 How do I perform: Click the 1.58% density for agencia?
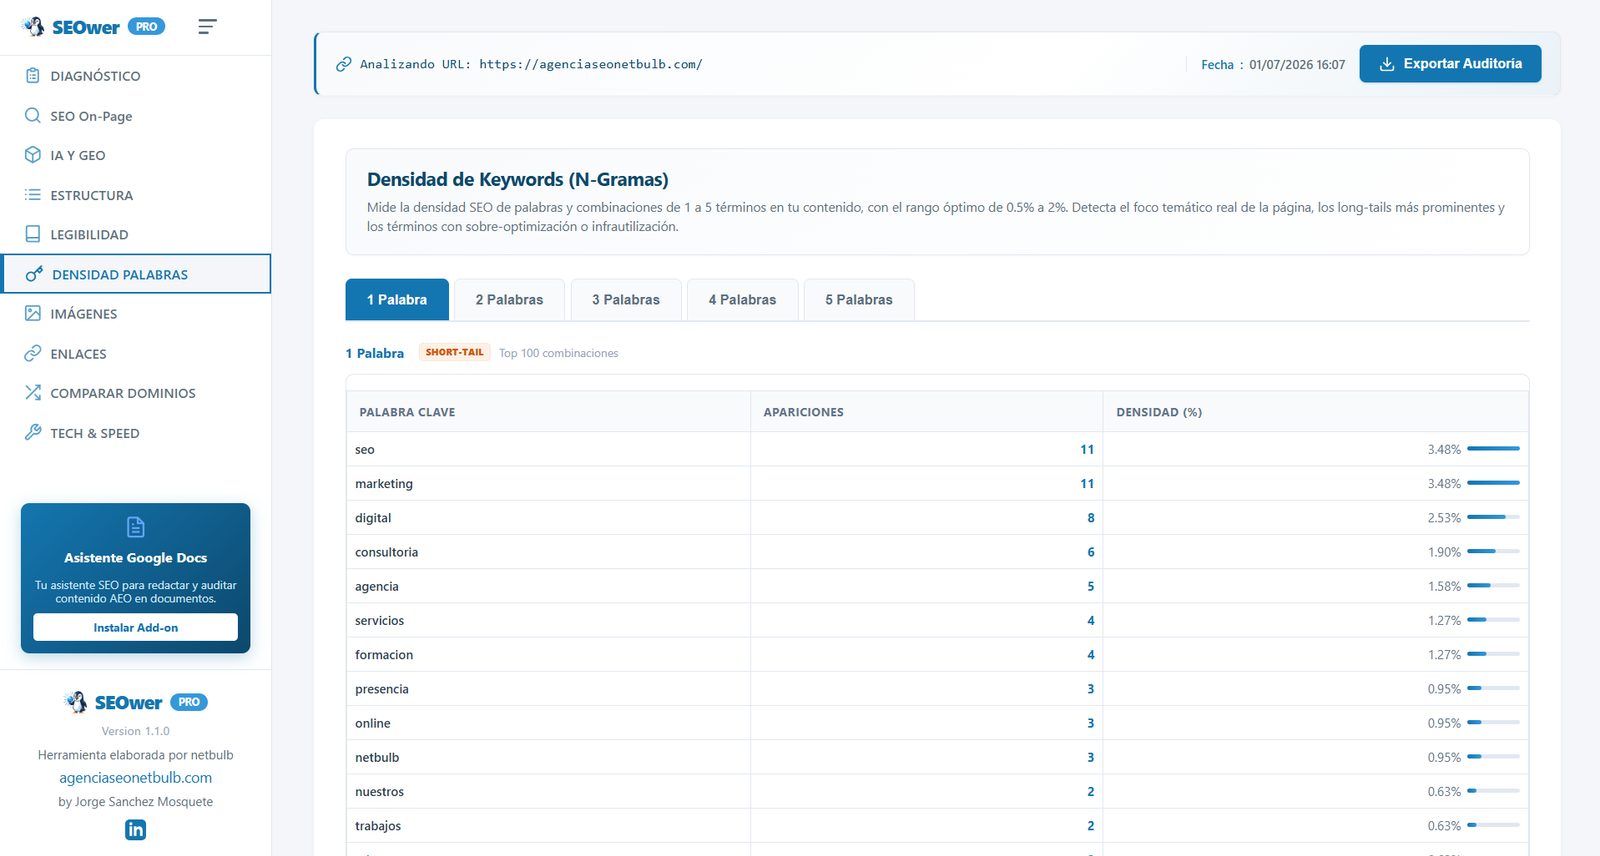tap(1444, 587)
